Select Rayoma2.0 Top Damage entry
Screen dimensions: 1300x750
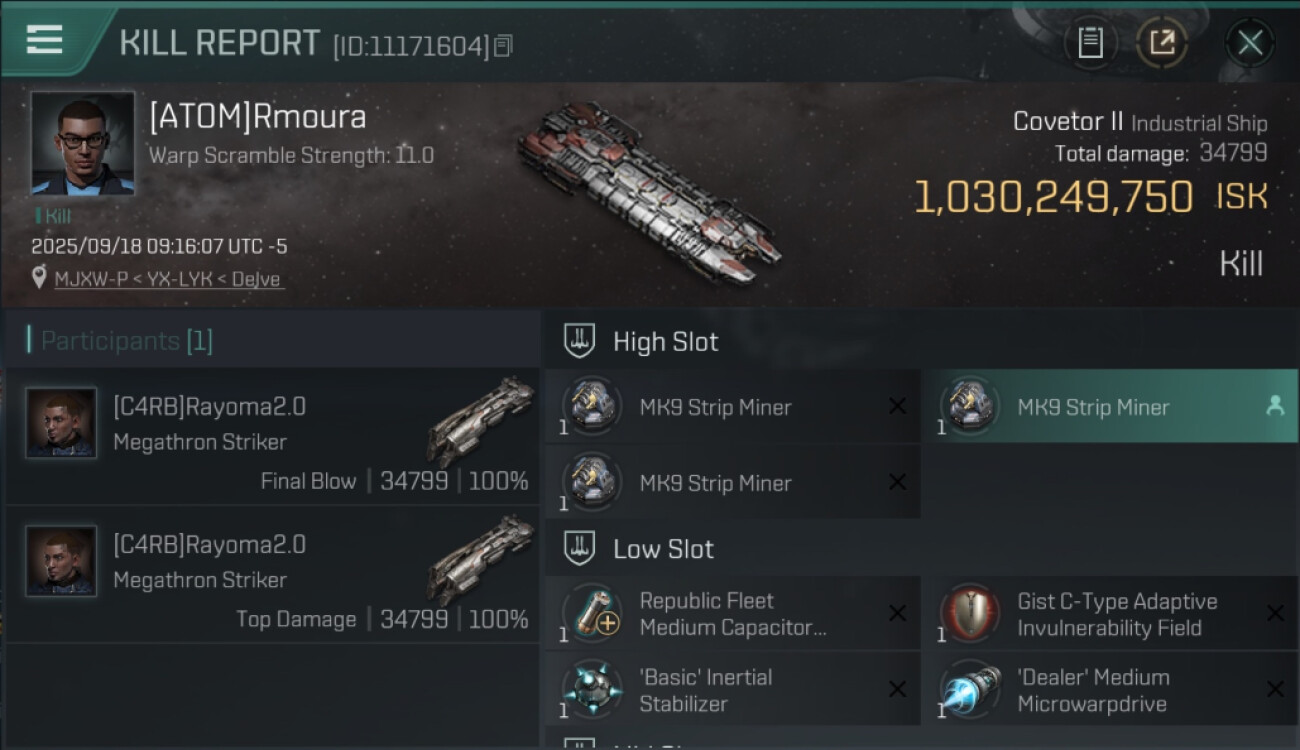[272, 575]
